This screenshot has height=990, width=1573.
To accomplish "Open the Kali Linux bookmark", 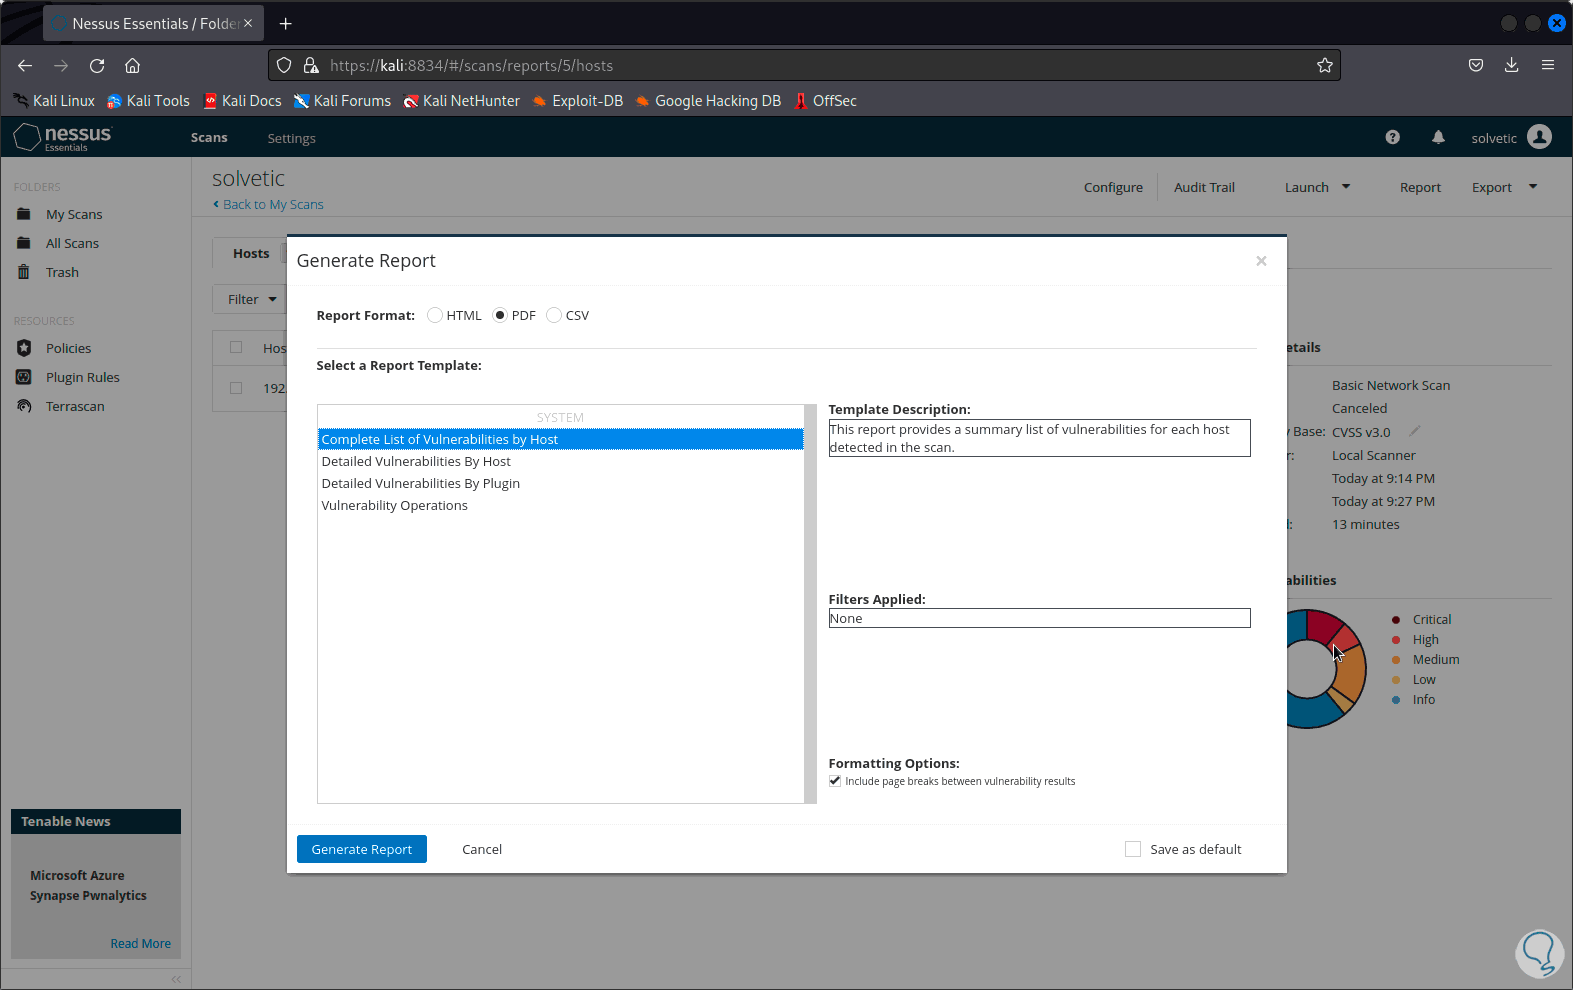I will click(54, 101).
